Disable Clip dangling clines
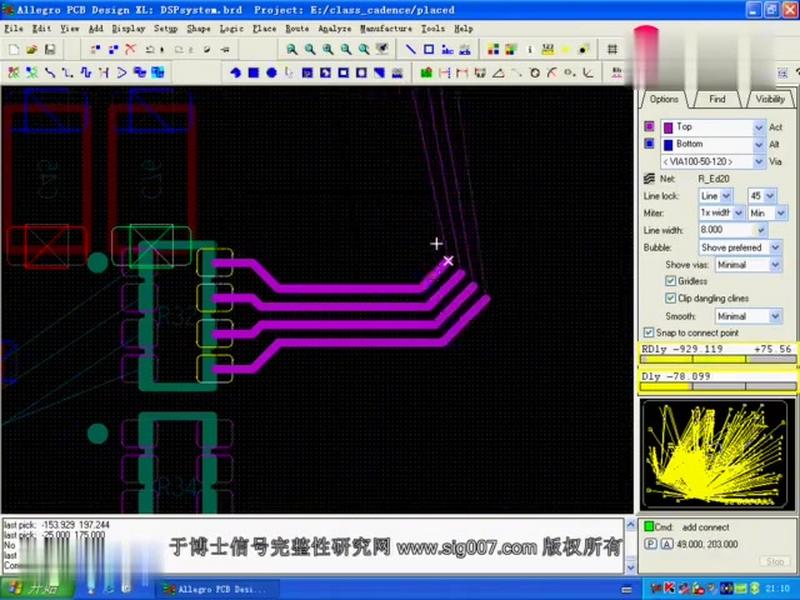 click(670, 298)
